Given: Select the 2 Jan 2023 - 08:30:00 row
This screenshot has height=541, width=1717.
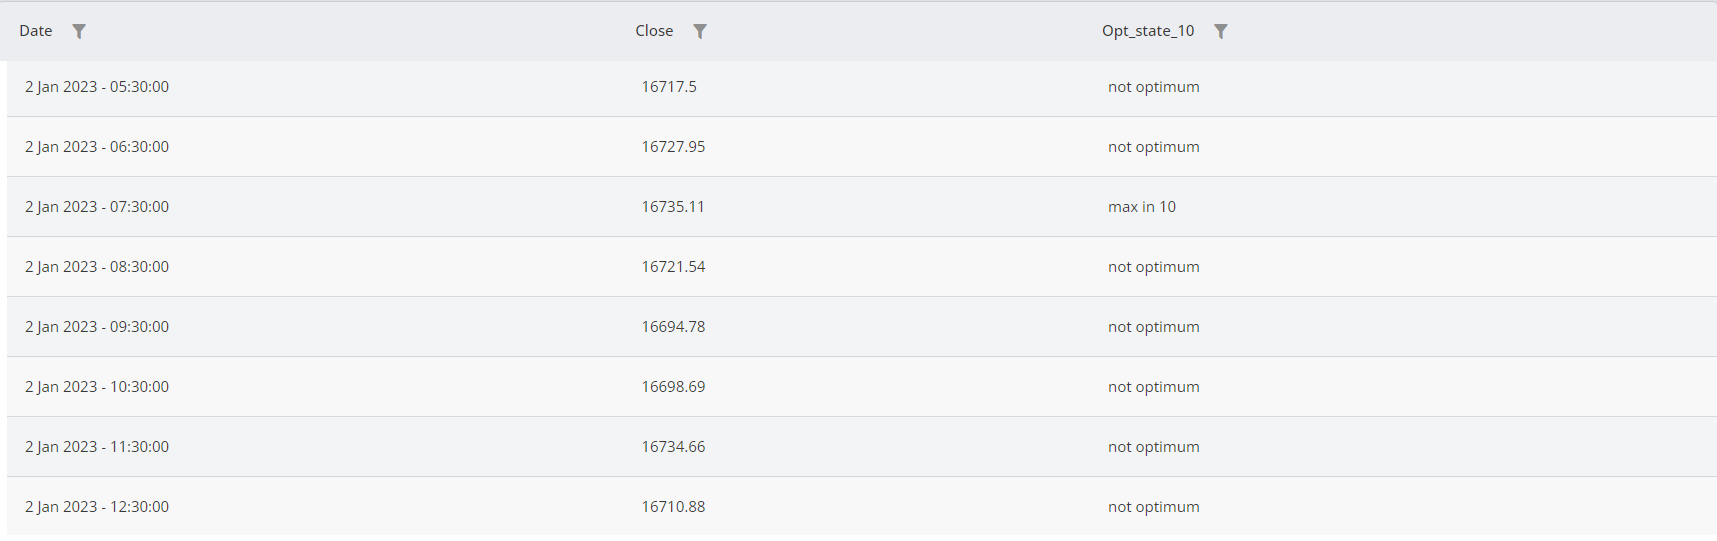Looking at the screenshot, I should click(97, 267).
